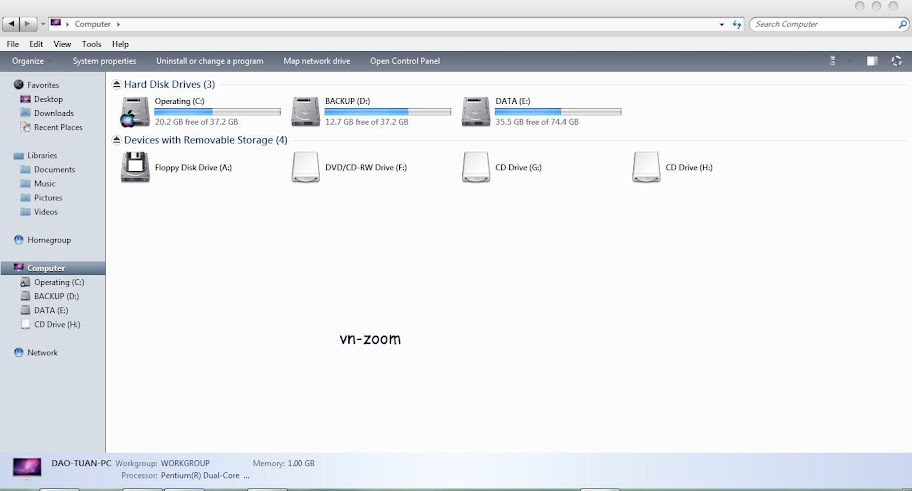Click the Forward navigation arrow
The image size is (912, 491).
[27, 24]
